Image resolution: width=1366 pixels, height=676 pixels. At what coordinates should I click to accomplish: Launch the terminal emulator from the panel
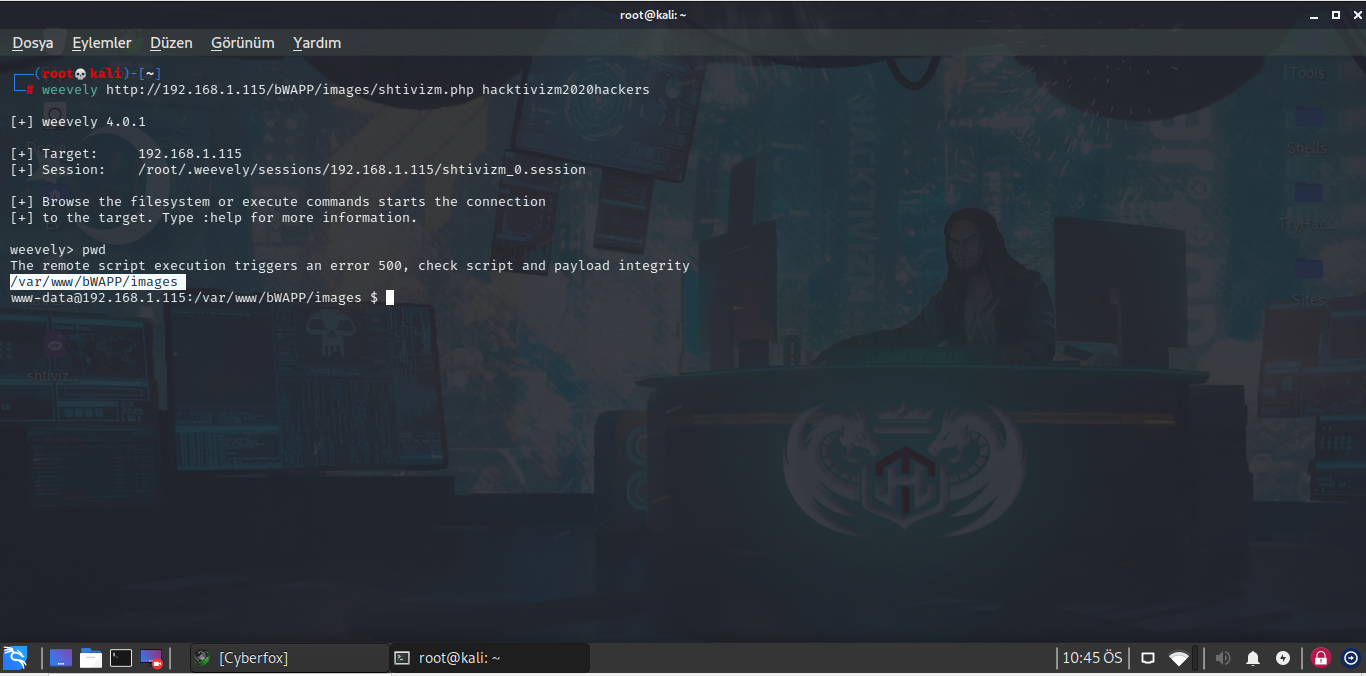tap(121, 657)
